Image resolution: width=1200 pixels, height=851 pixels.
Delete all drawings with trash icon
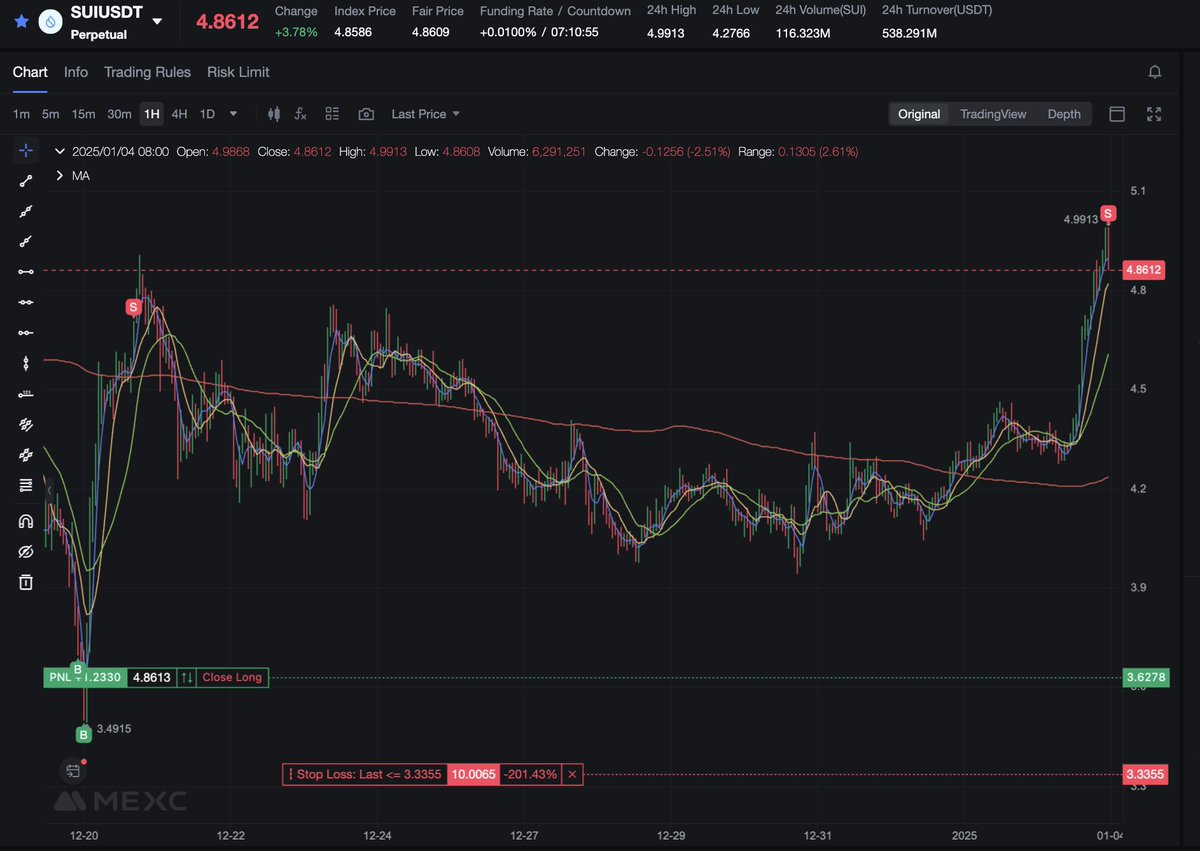tap(26, 582)
